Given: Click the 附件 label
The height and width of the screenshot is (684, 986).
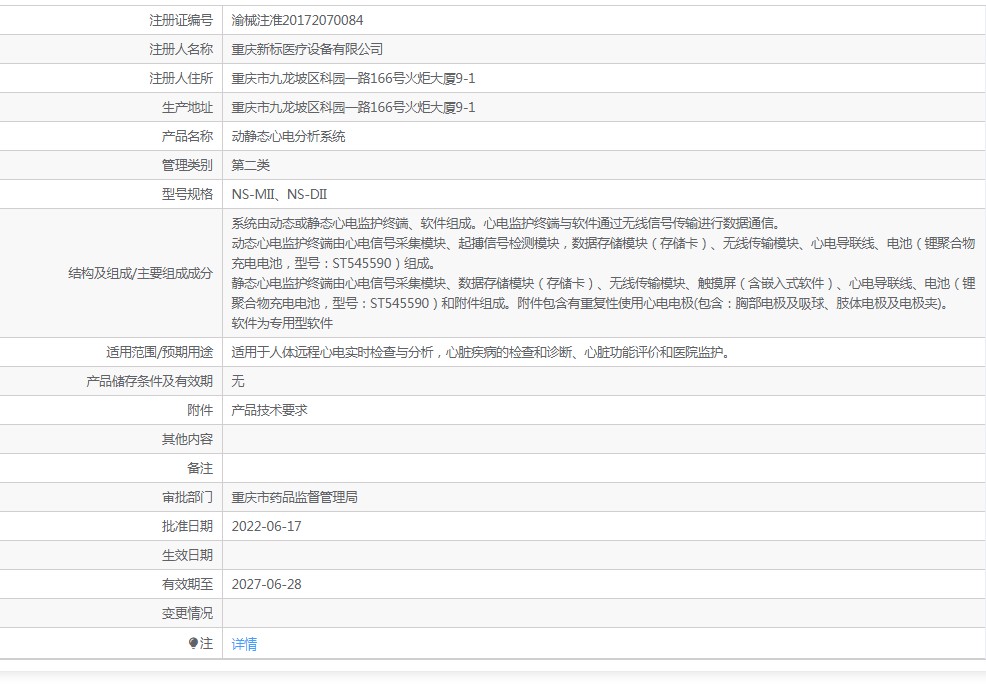Looking at the screenshot, I should coord(200,410).
